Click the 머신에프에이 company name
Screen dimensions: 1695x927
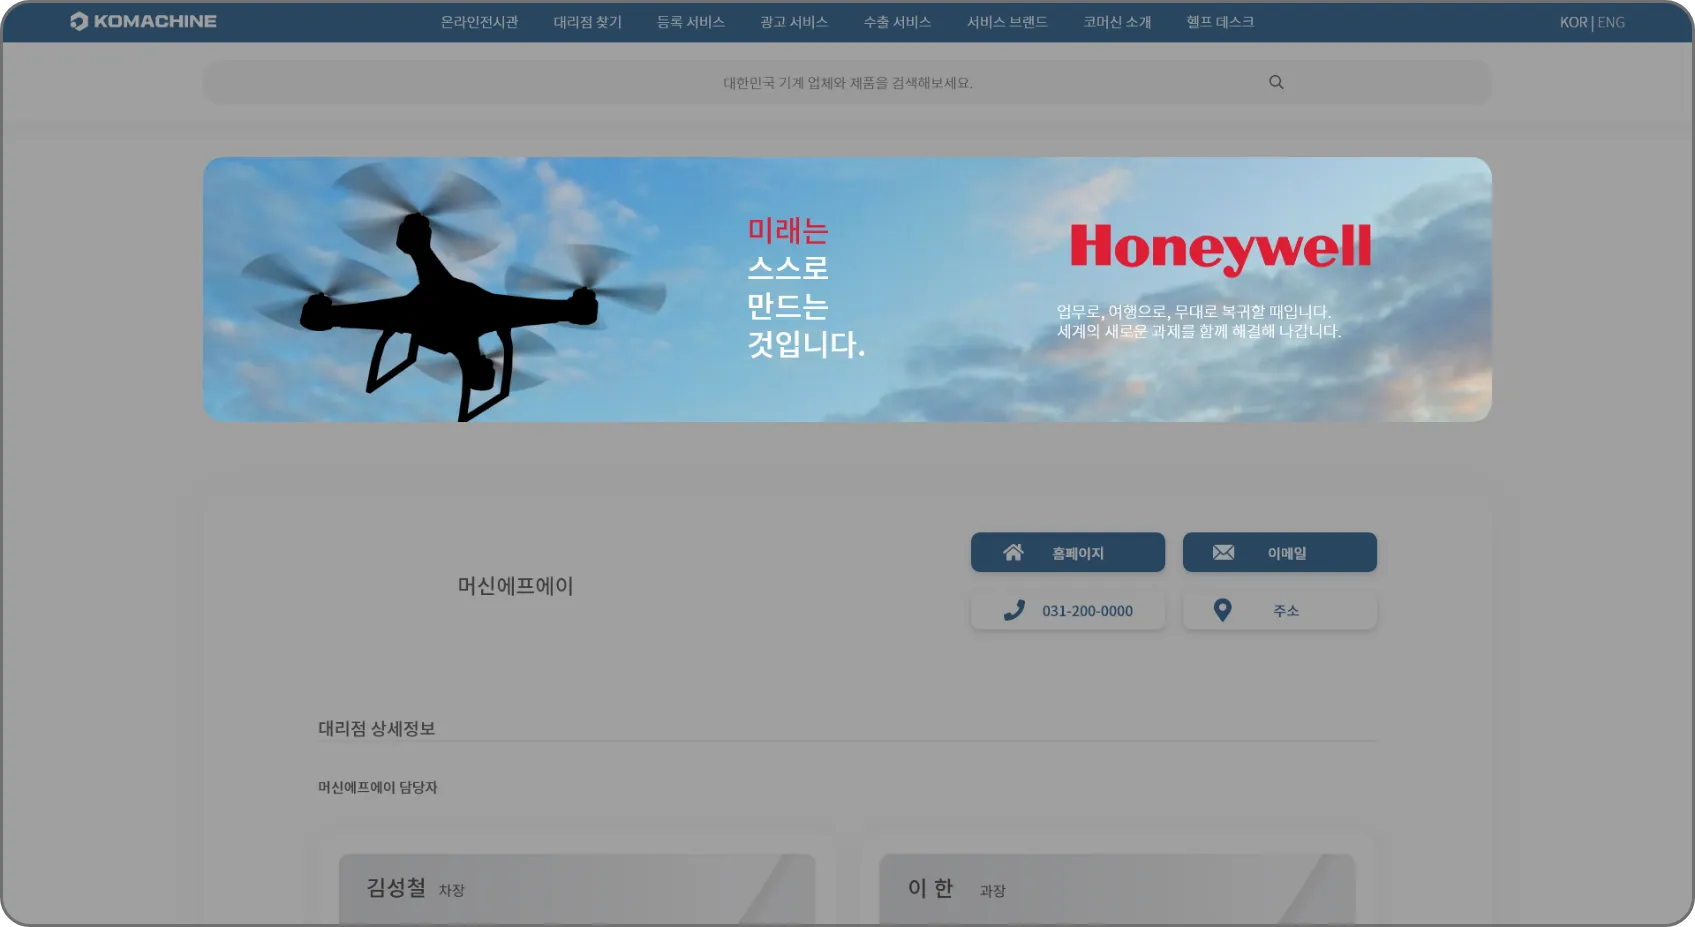pos(515,586)
